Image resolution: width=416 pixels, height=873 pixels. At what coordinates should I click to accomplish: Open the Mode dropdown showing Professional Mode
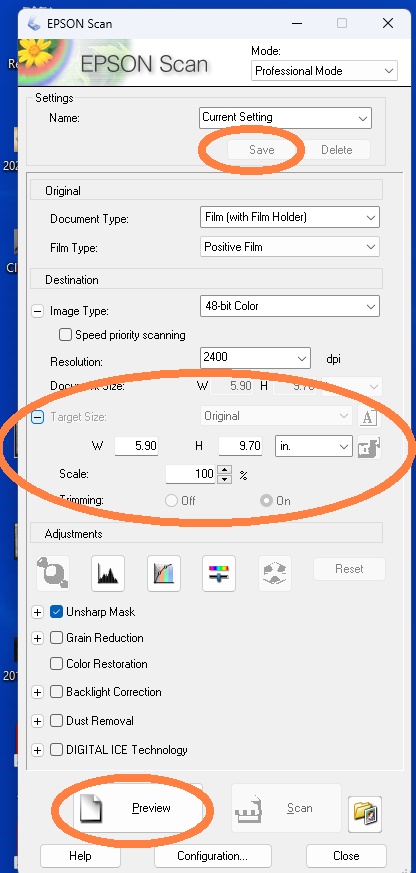pos(324,71)
